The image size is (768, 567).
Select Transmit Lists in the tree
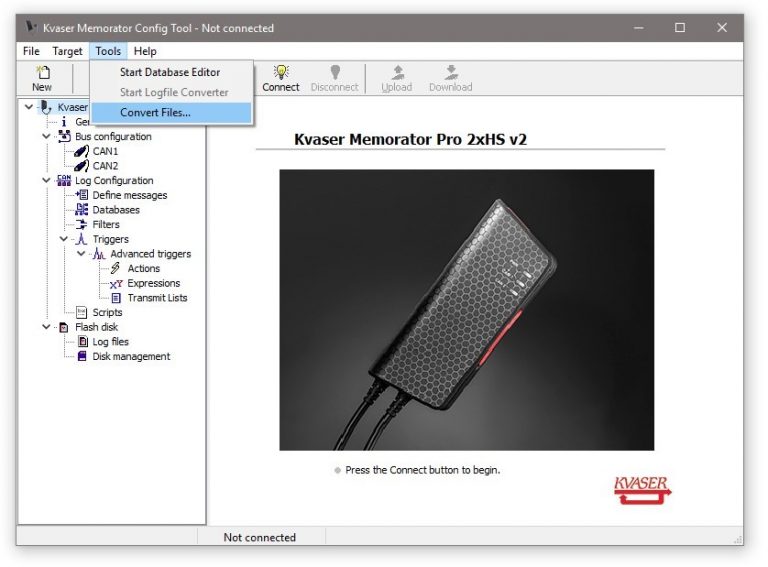[x=157, y=298]
